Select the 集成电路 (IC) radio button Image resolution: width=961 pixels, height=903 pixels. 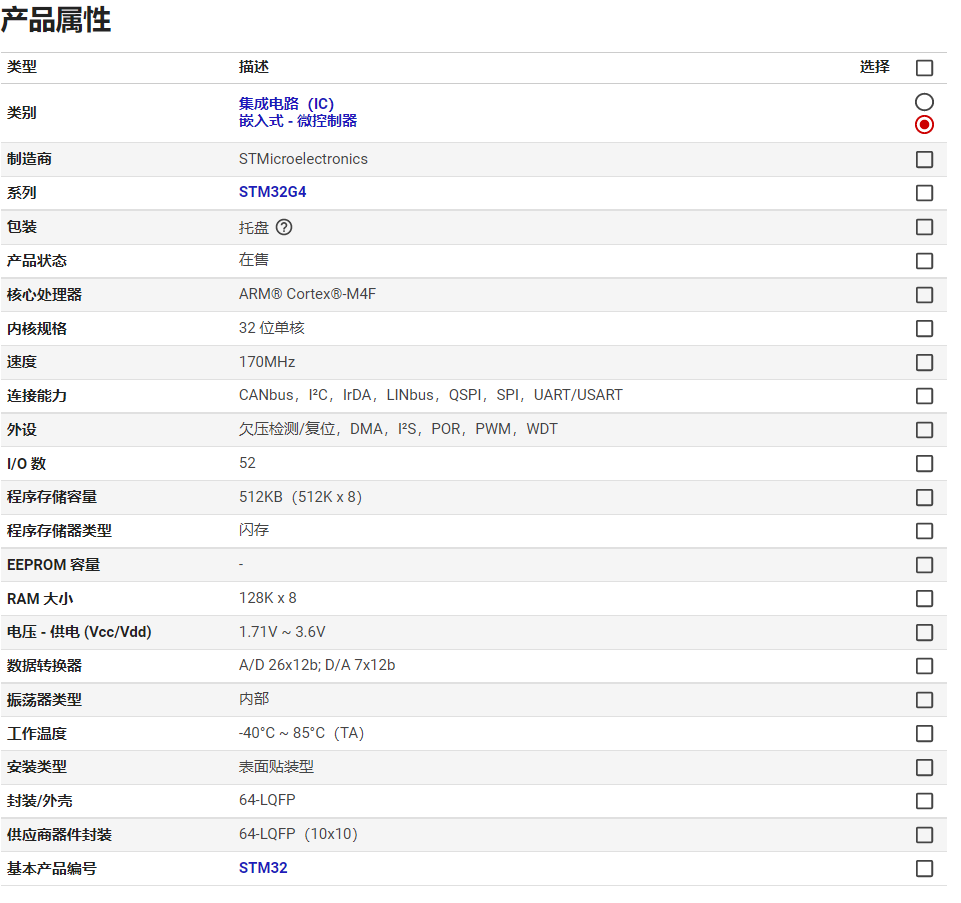point(924,102)
